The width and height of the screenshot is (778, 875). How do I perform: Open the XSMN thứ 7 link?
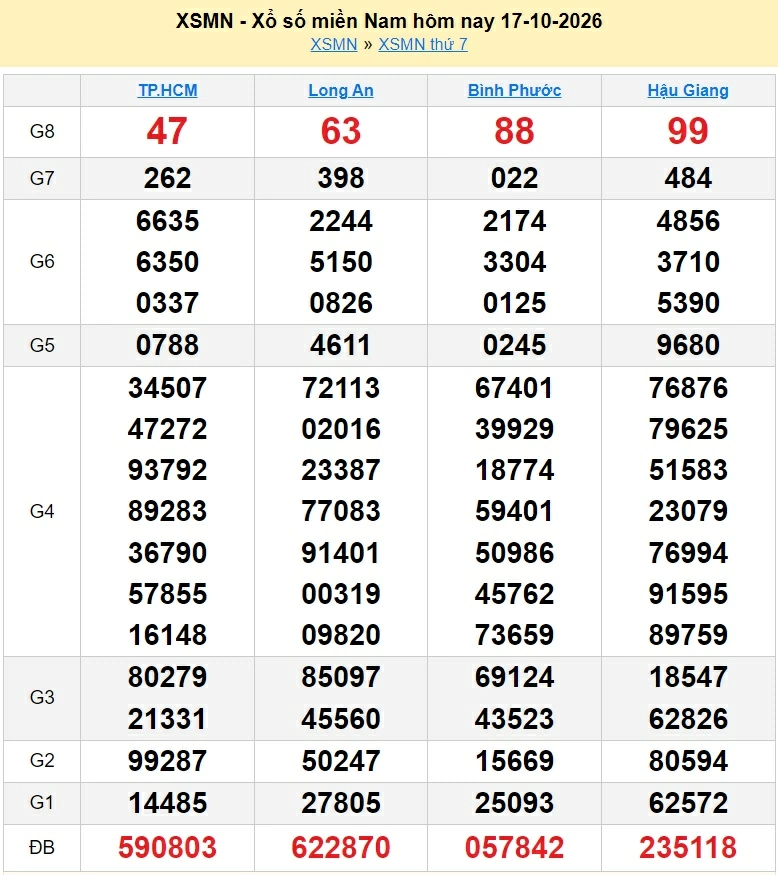click(x=423, y=44)
